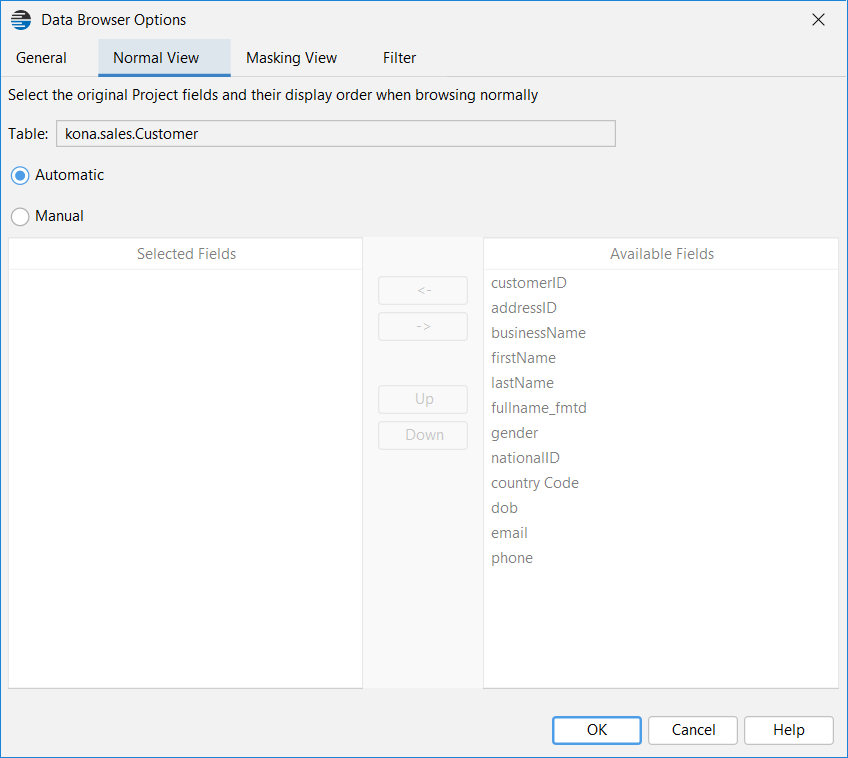The width and height of the screenshot is (848, 758).
Task: Choose the Manual radio option
Action: coord(20,216)
